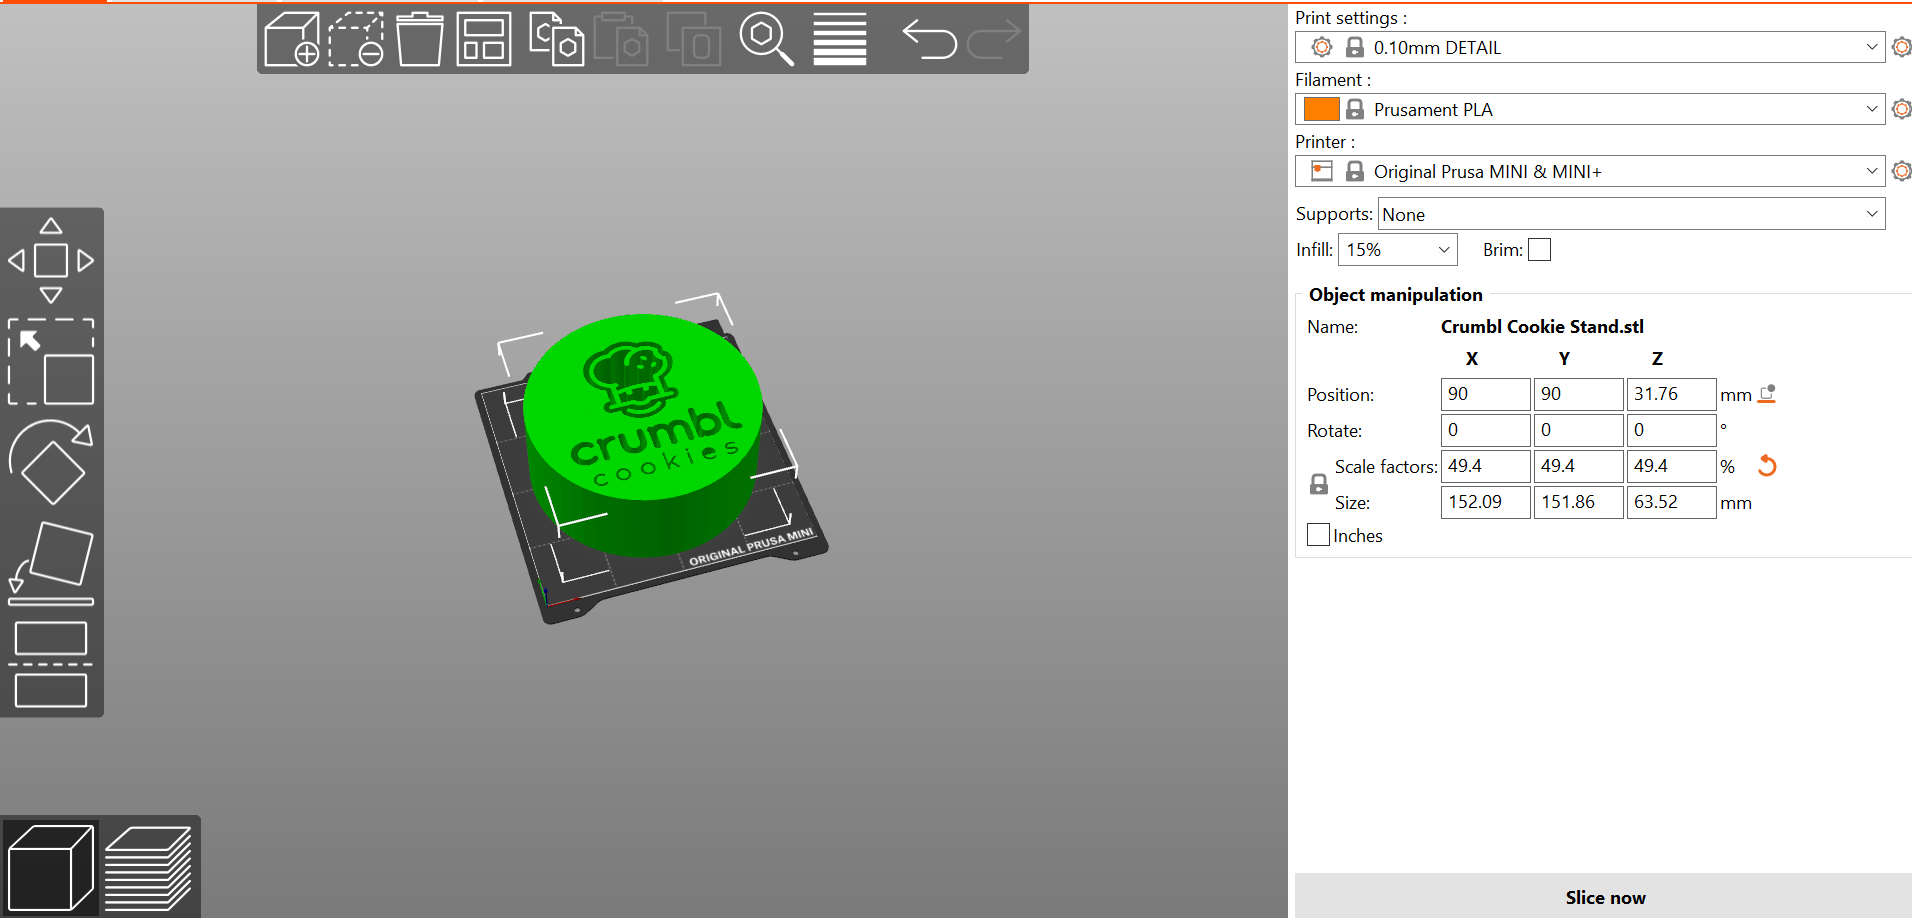Click the Position Y field
Viewport: 1912px width, 918px height.
click(1578, 394)
